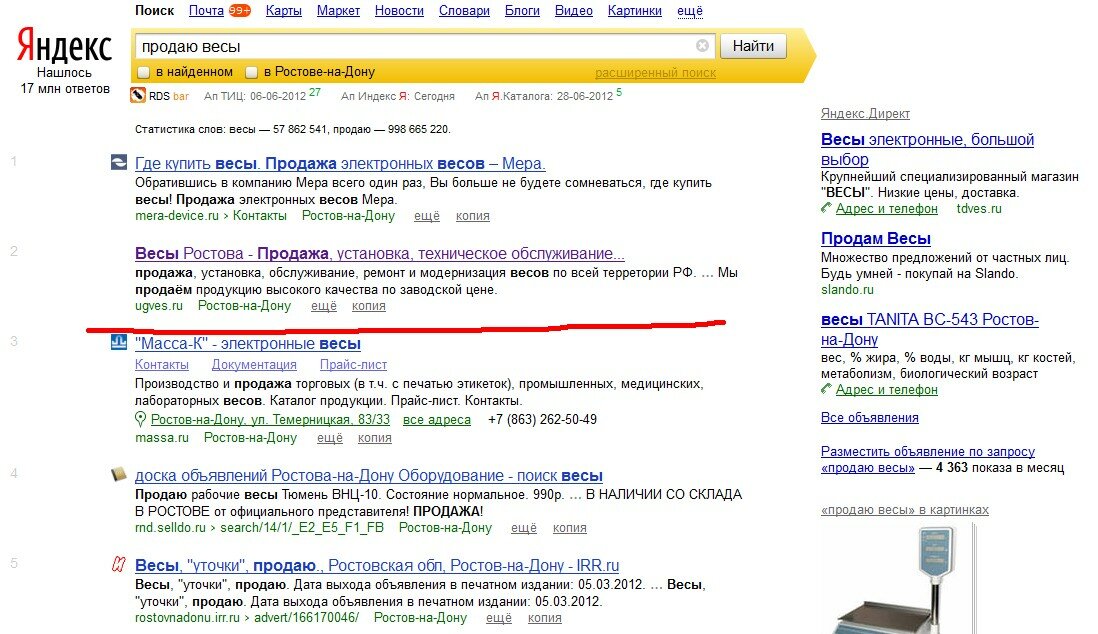Clear the search query with the X icon
The width and height of the screenshot is (1098, 634).
click(702, 46)
